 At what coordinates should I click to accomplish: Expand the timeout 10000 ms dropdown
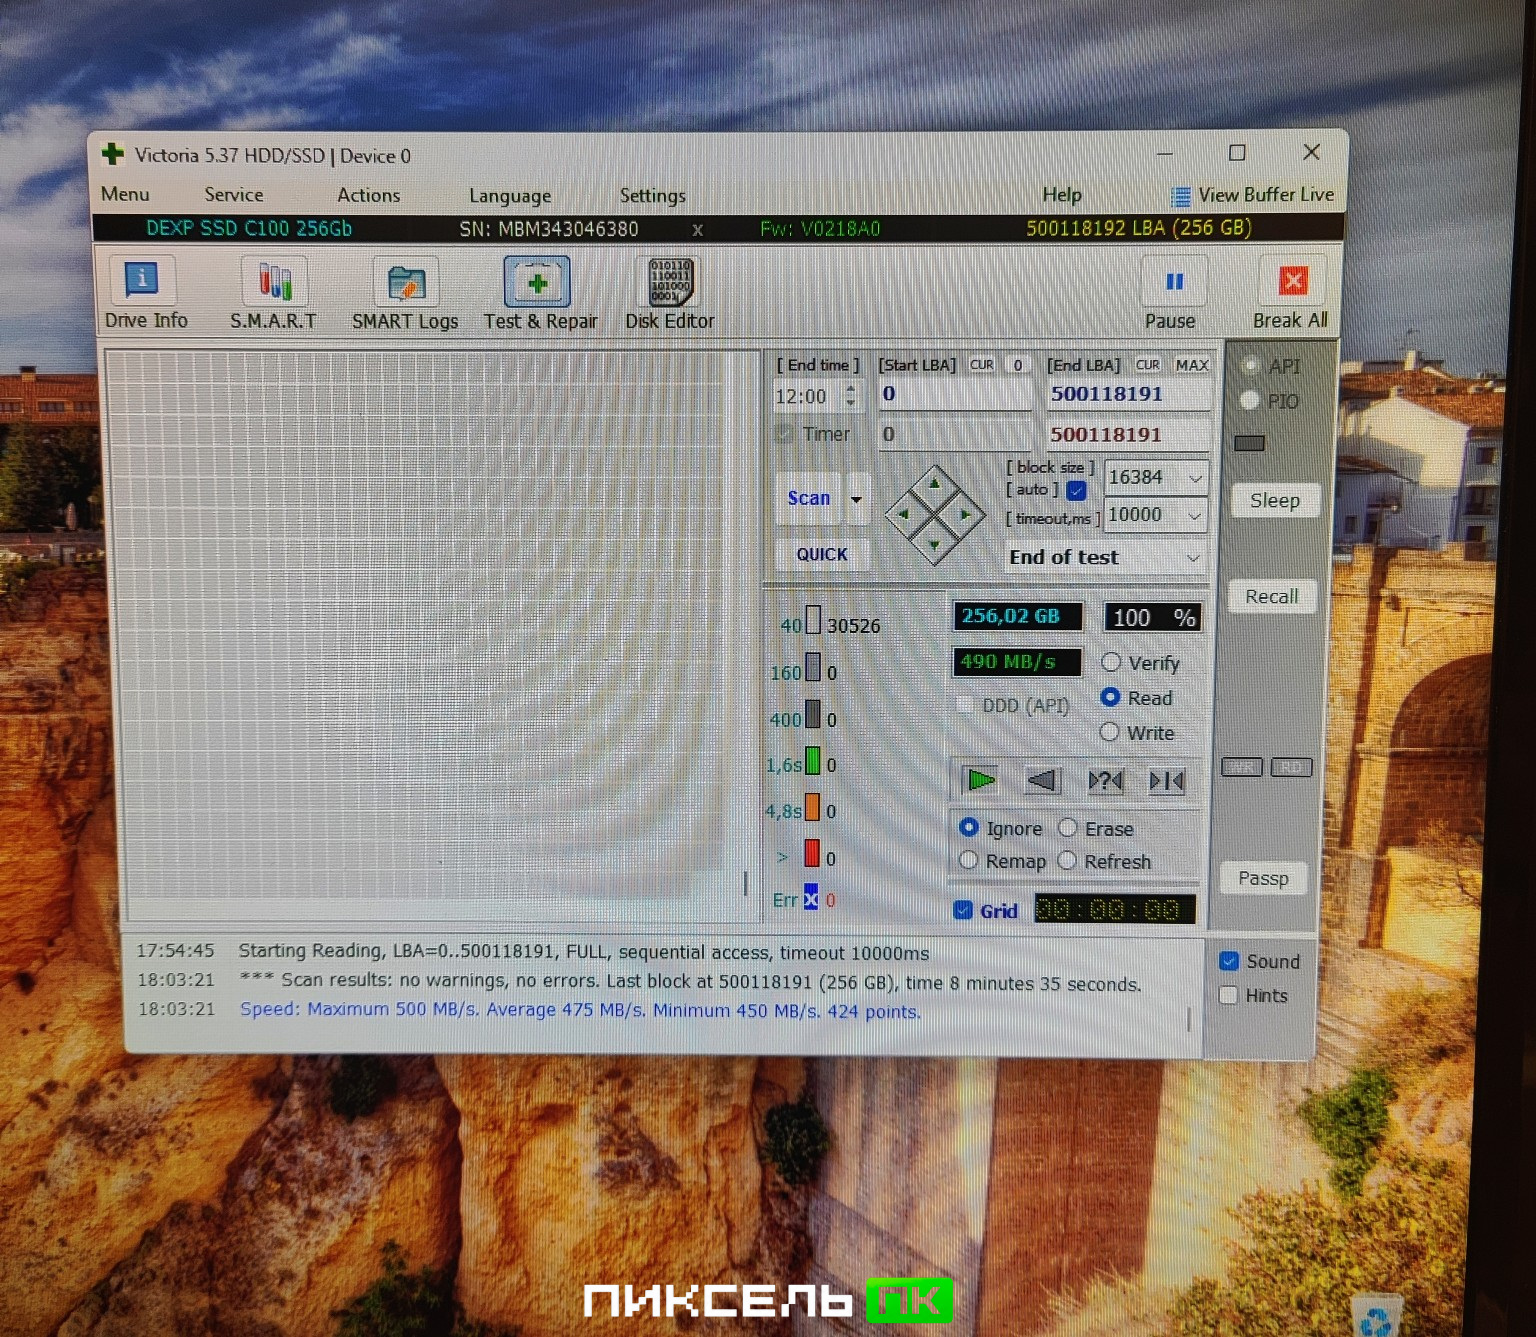(x=1194, y=515)
